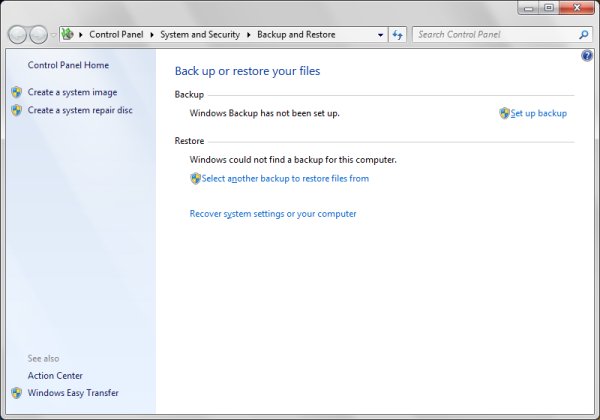Expand the arrow before Control Panel breadcrumb
This screenshot has width=600, height=420.
[x=81, y=35]
